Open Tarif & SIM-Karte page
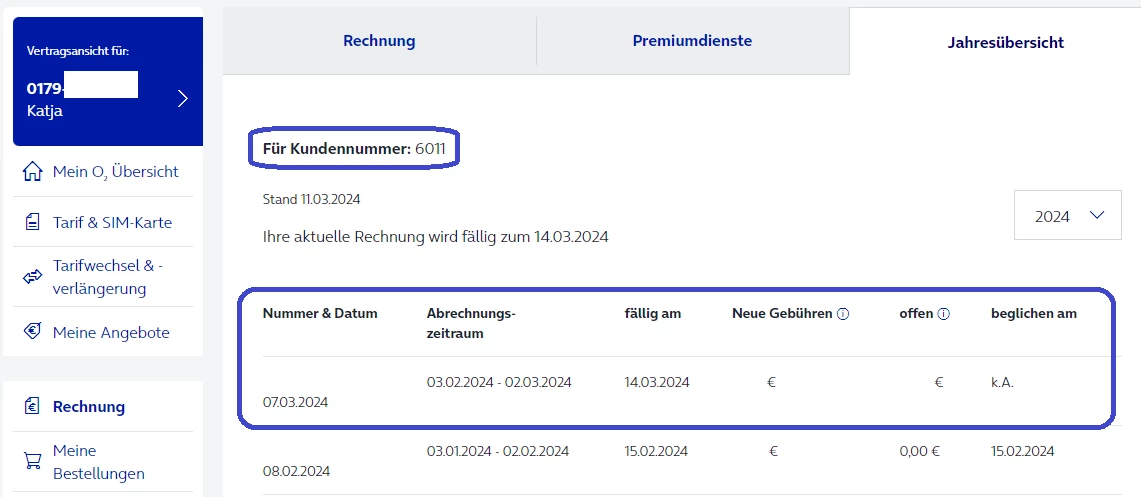This screenshot has height=497, width=1141. [112, 222]
